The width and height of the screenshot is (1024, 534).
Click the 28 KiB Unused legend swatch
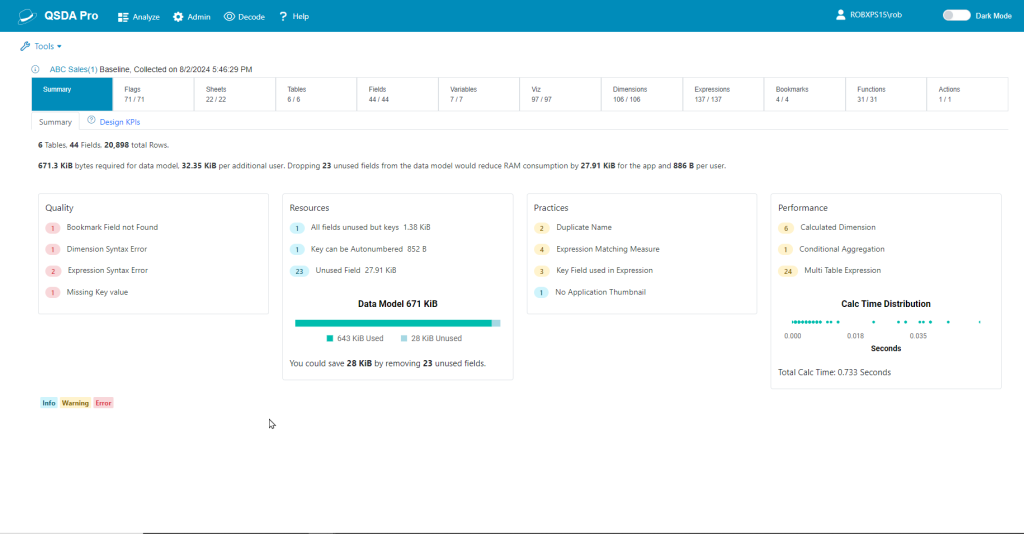click(x=404, y=338)
